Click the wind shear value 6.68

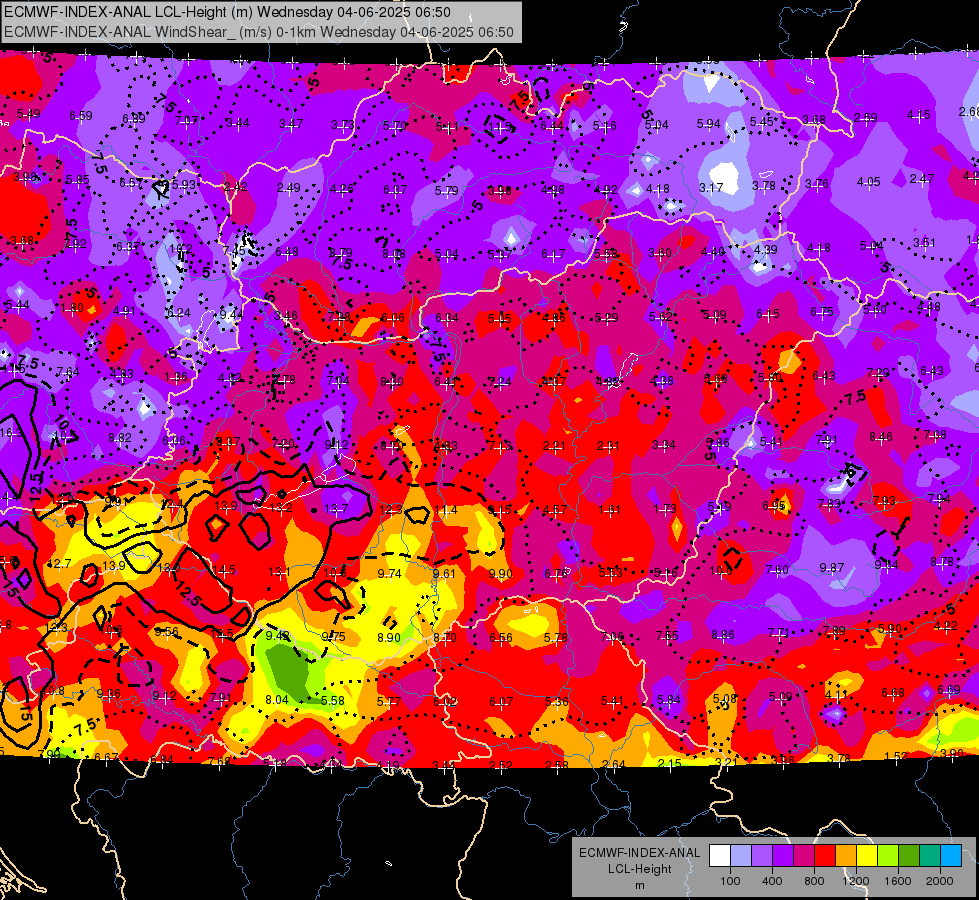pos(893,693)
